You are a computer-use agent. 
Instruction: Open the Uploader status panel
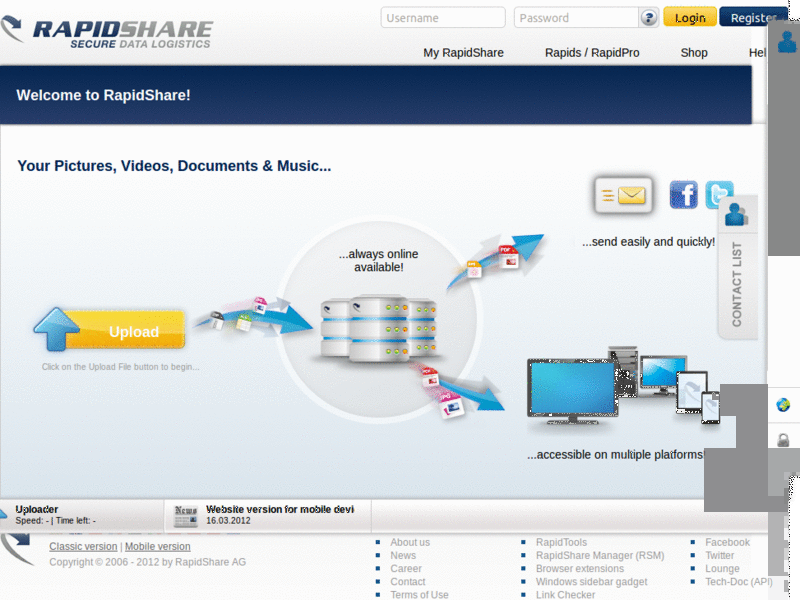coord(82,515)
